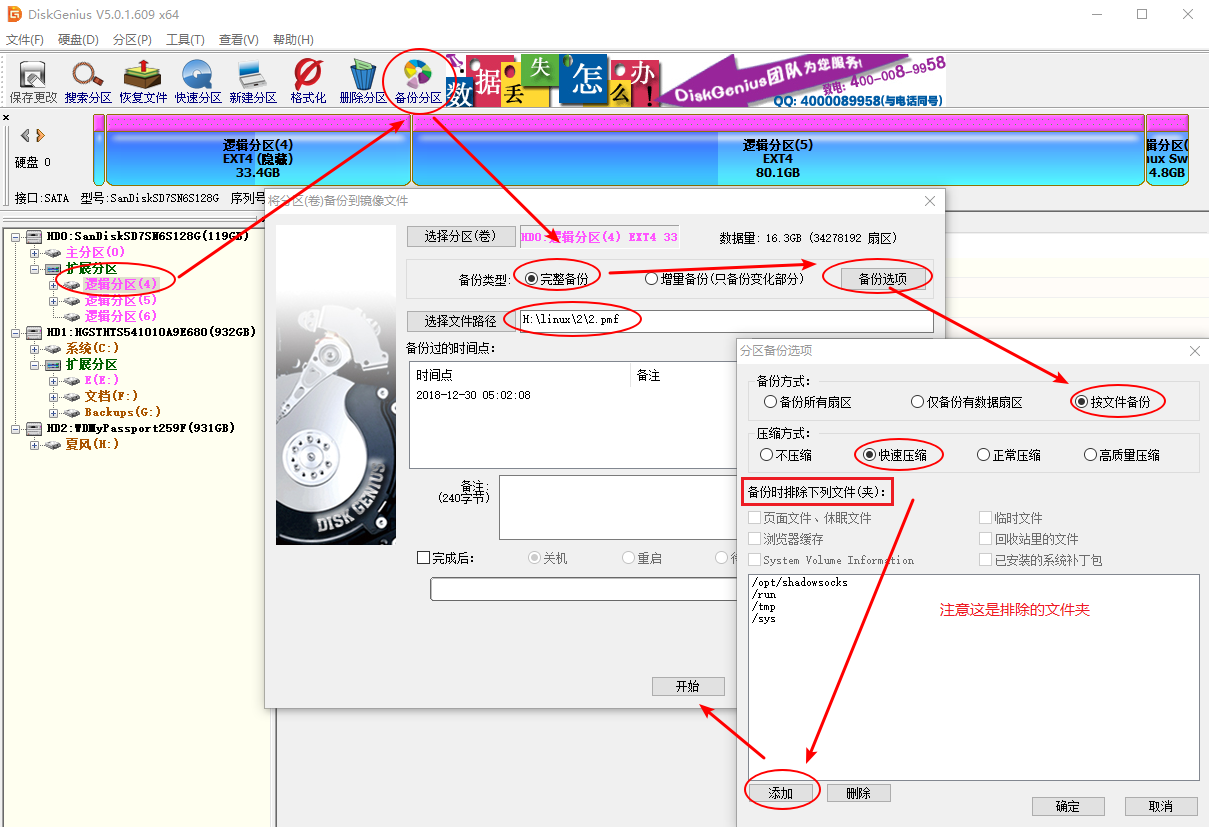
Task: Open Backup Options (备份选项) button
Action: click(883, 279)
